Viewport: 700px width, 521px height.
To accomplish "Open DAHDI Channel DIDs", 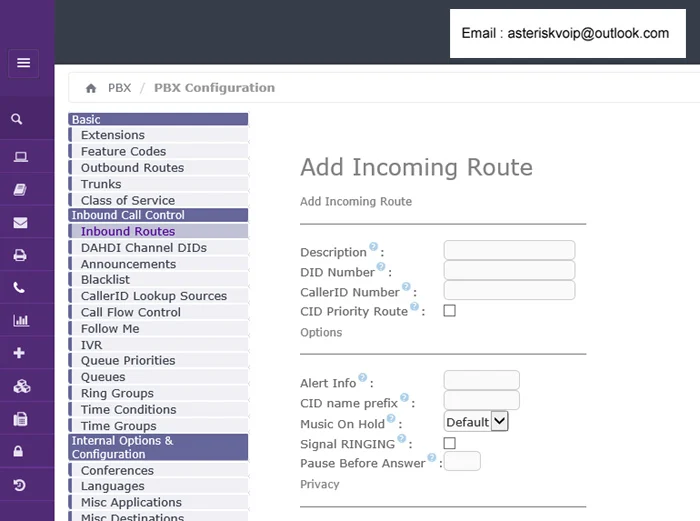I will pyautogui.click(x=158, y=248).
